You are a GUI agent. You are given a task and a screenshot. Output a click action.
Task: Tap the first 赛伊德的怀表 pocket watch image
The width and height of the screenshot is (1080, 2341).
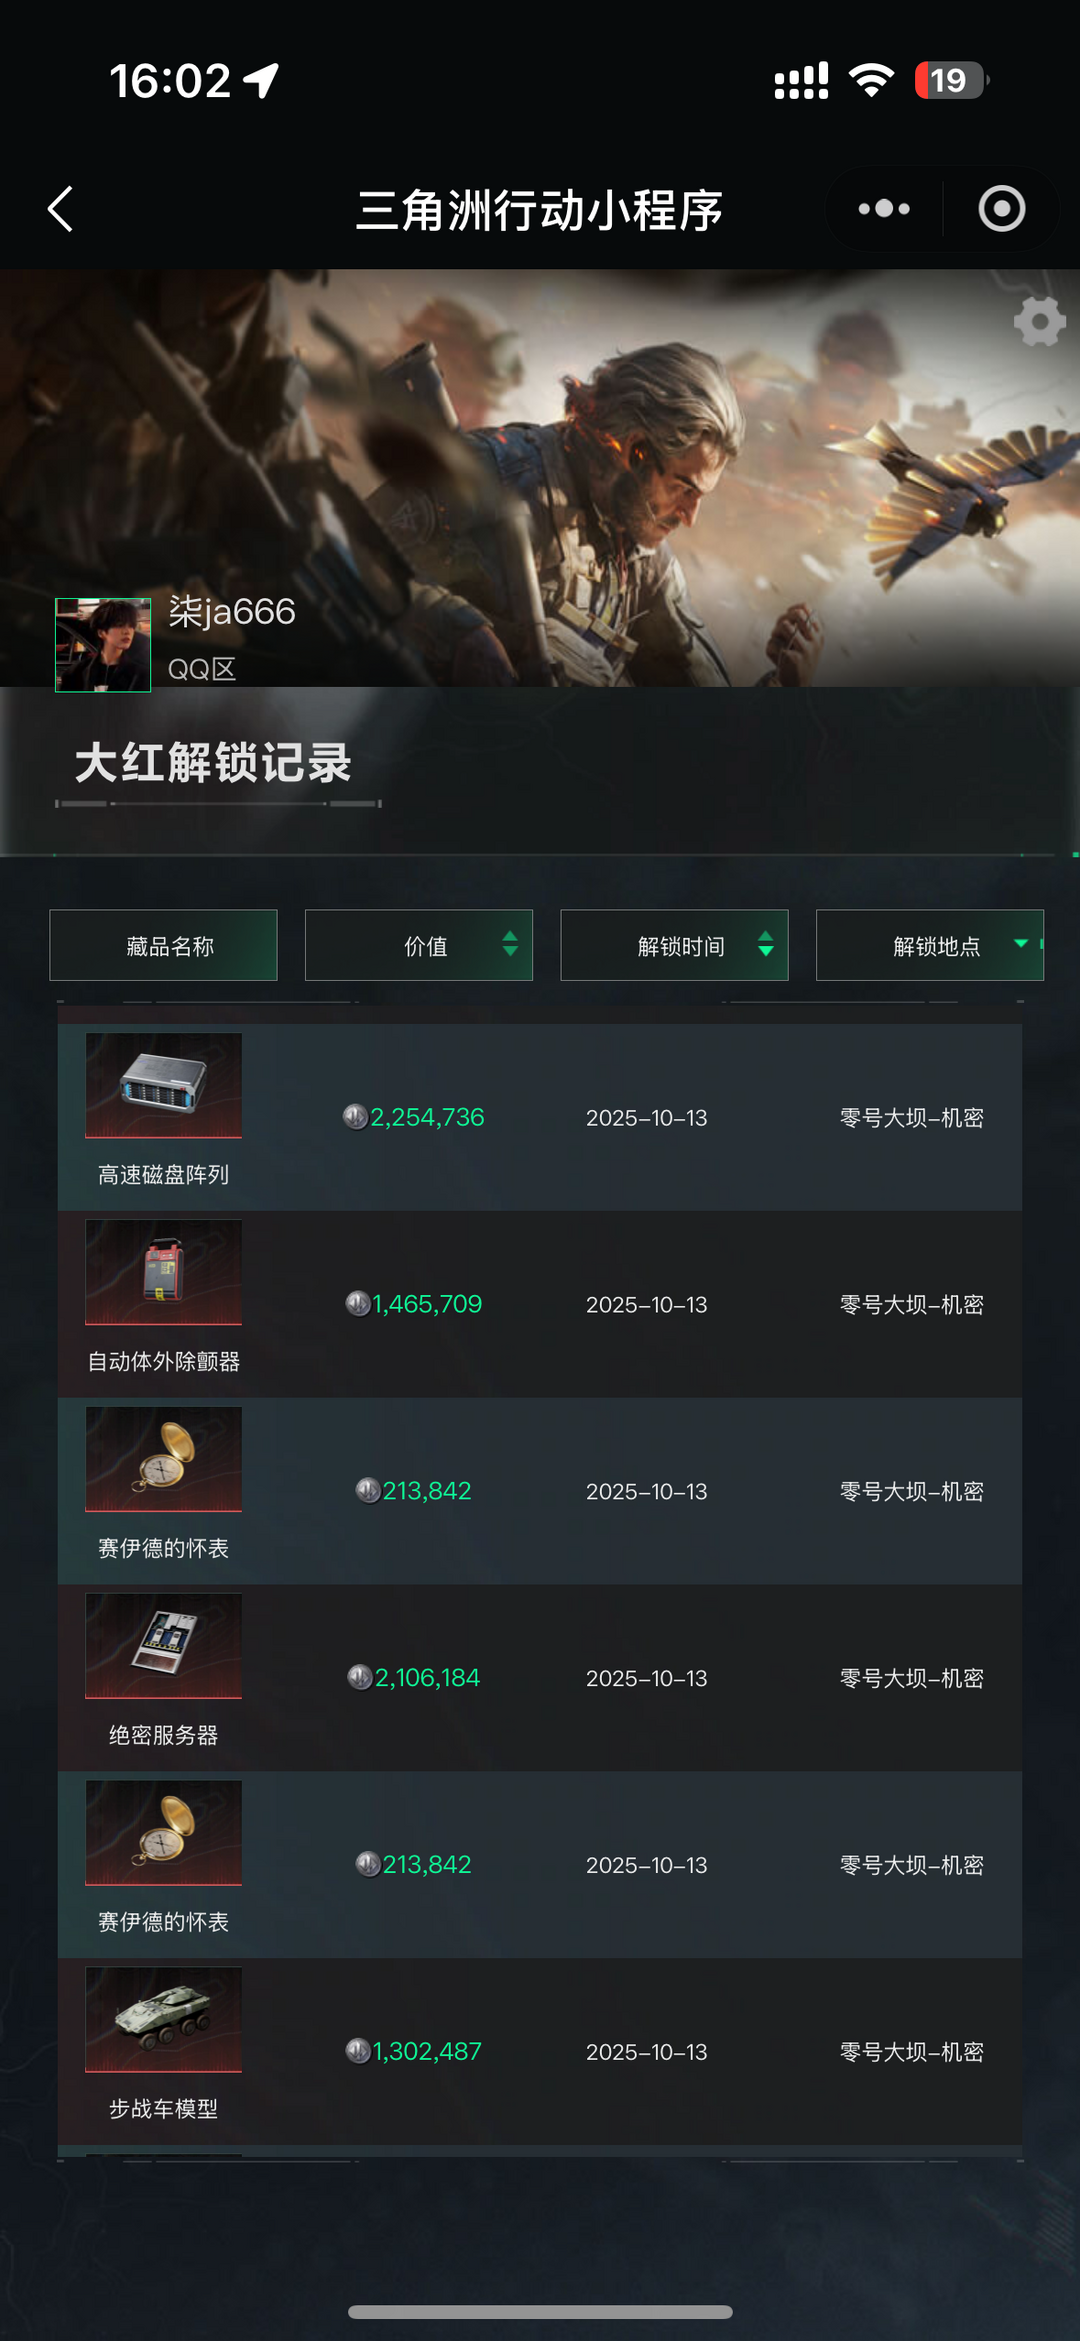pos(164,1459)
